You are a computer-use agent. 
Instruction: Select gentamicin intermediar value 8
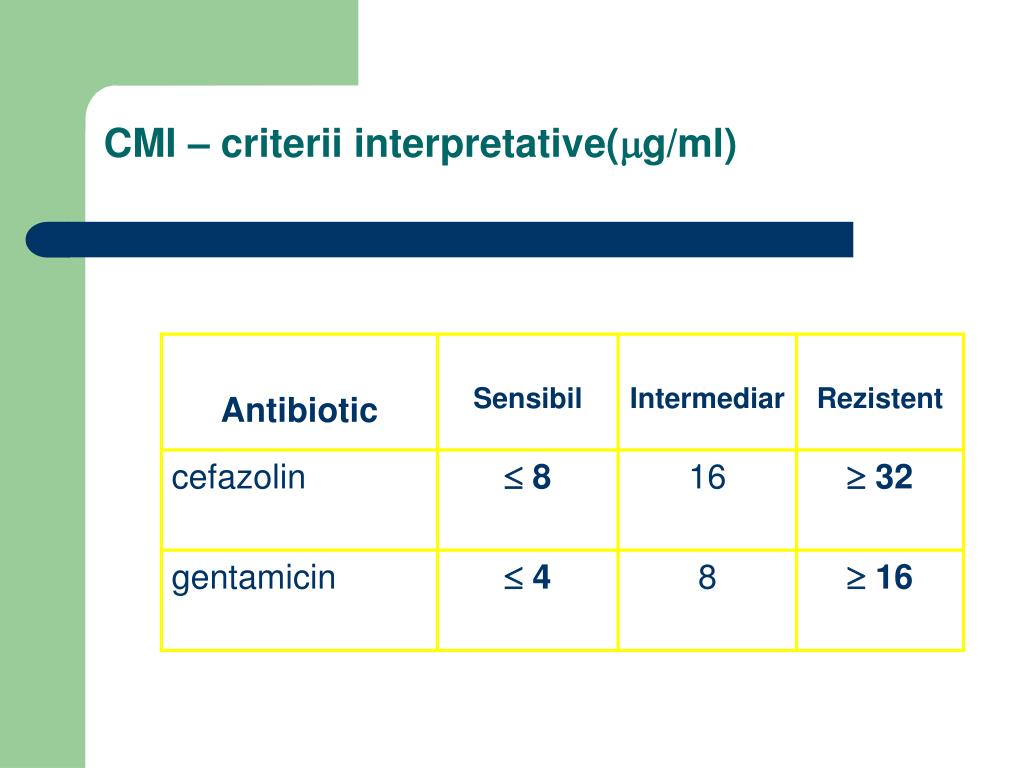tap(707, 577)
